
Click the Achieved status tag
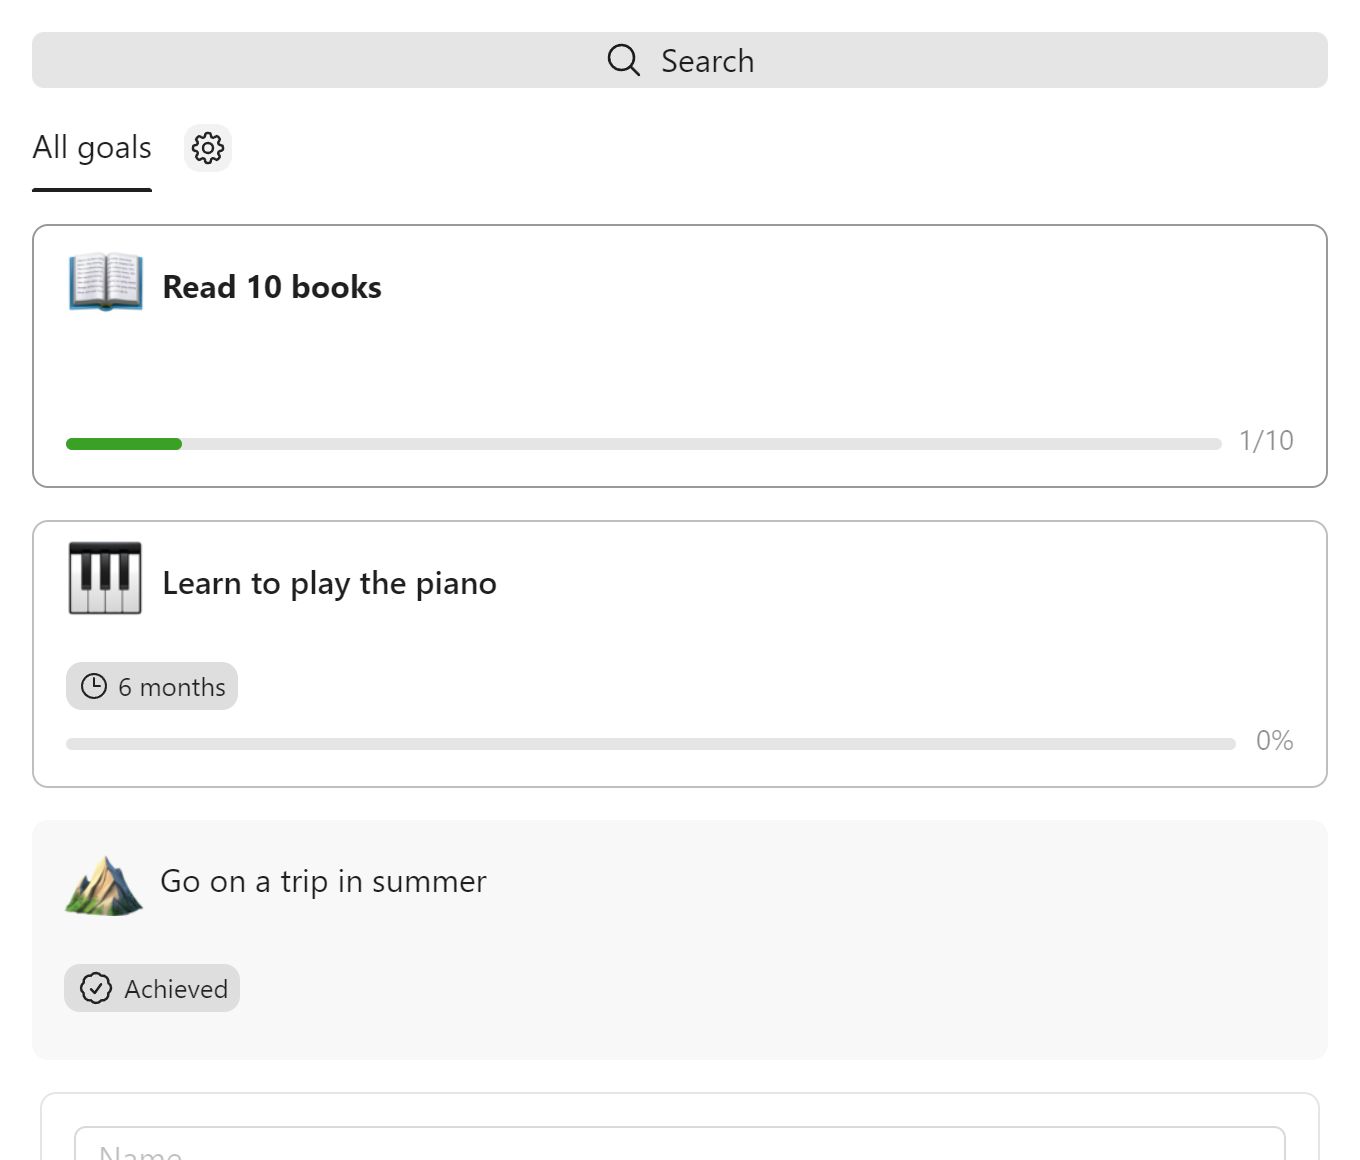pyautogui.click(x=152, y=988)
